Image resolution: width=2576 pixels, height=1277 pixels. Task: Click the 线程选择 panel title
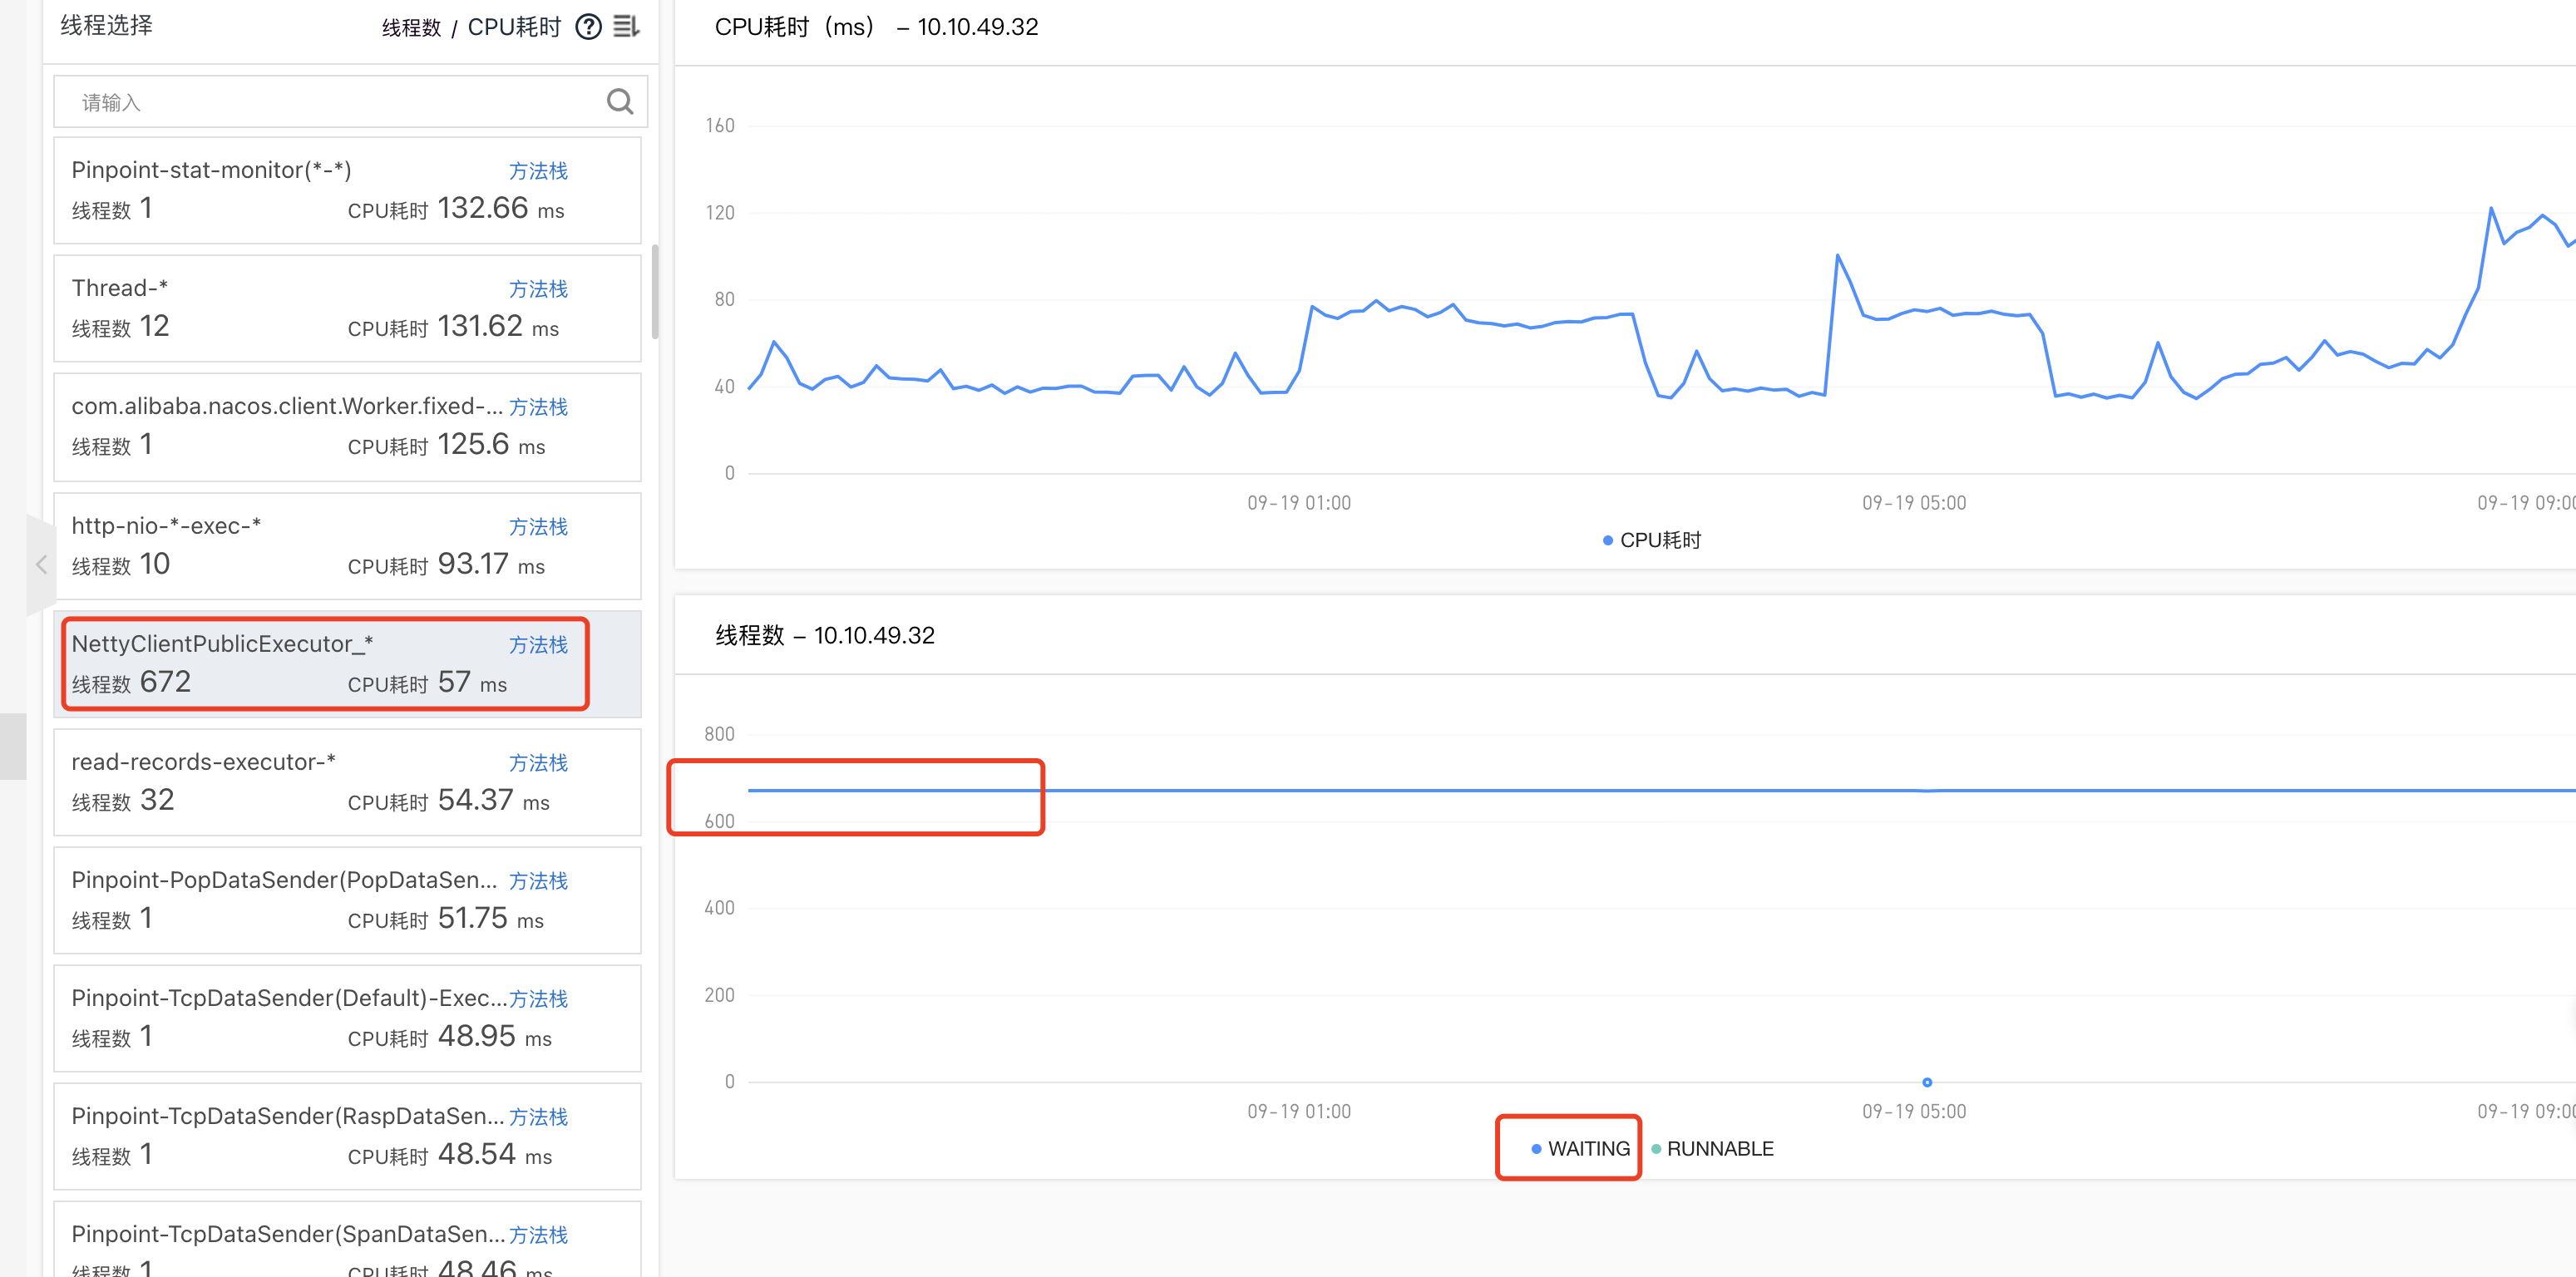coord(106,25)
